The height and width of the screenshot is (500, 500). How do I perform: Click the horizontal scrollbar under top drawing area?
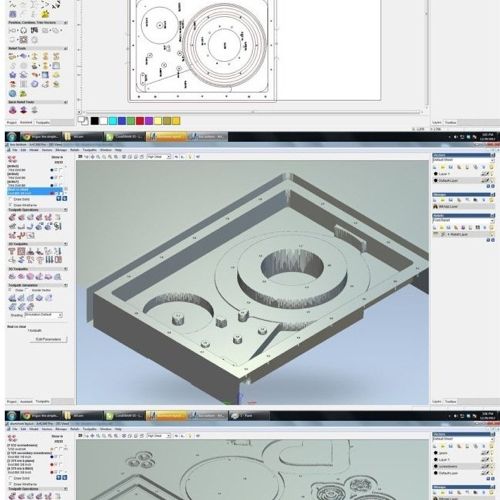tap(252, 112)
